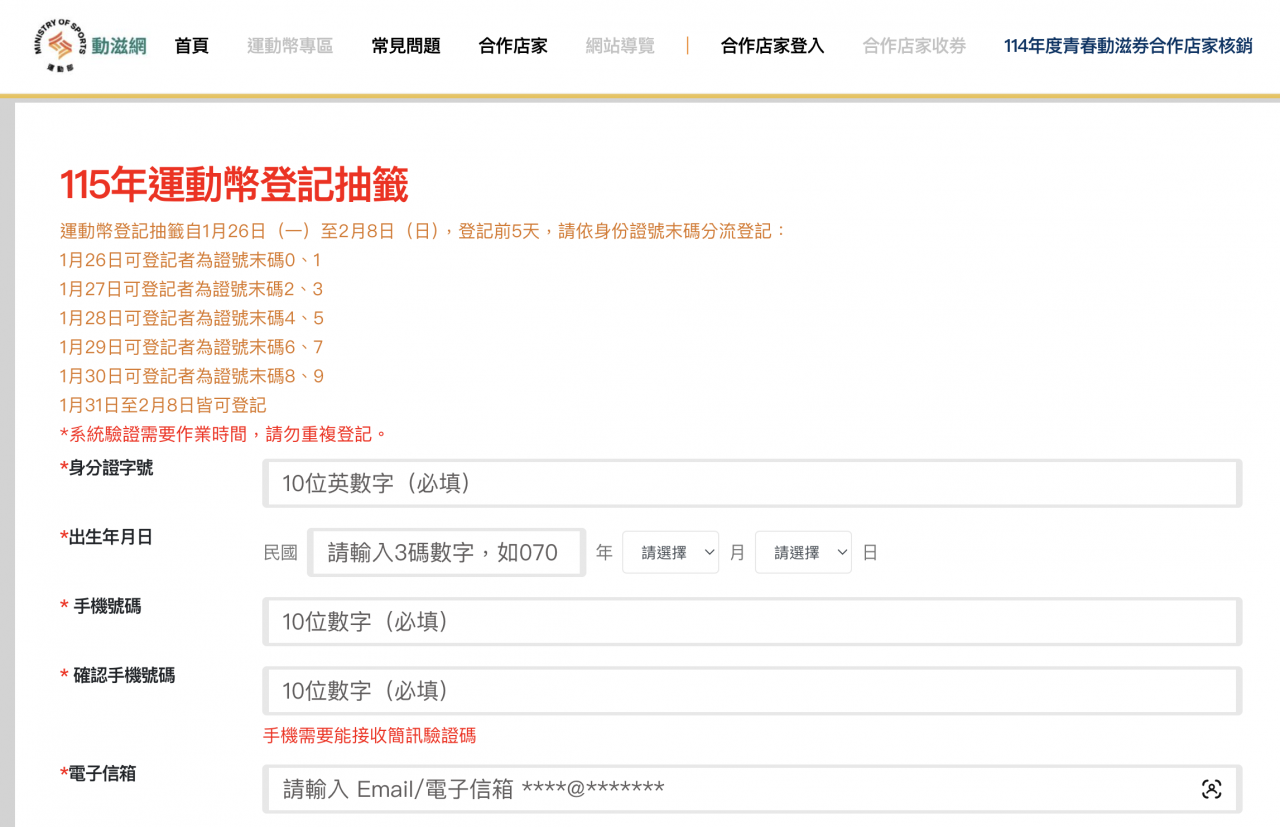
Task: Focus the 身分證字號 input field
Action: click(751, 483)
